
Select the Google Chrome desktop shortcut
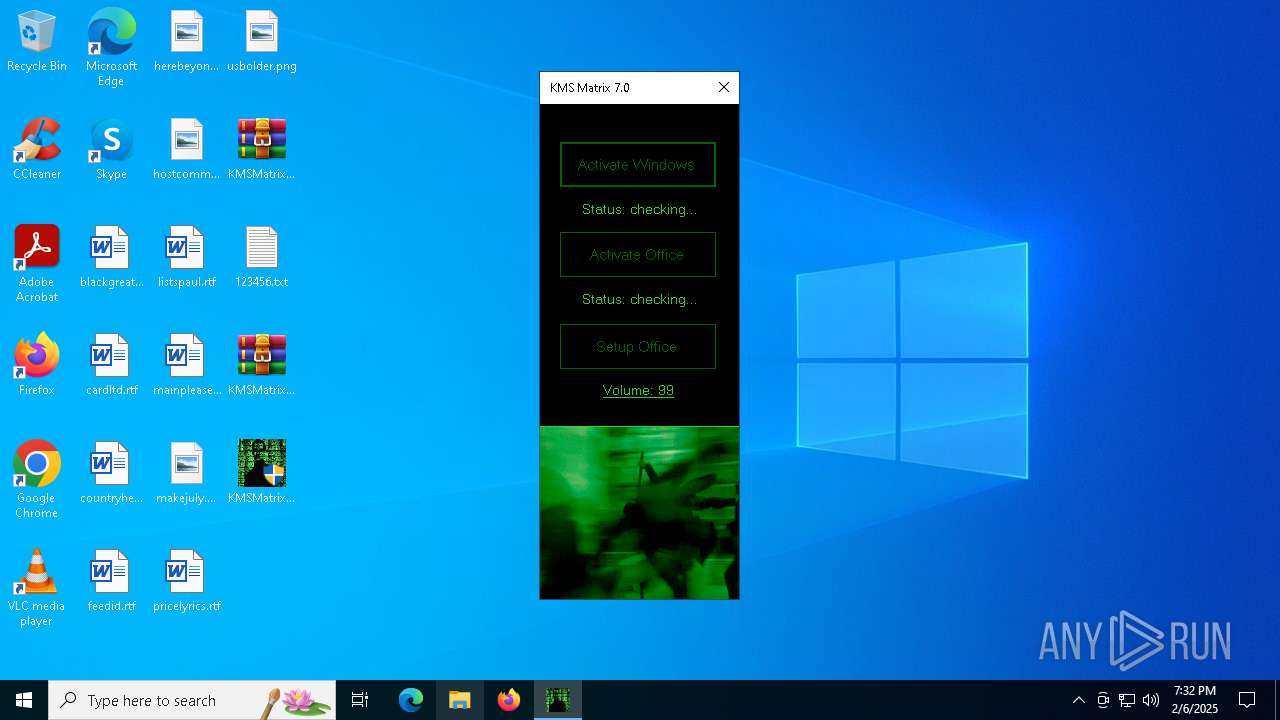(37, 480)
